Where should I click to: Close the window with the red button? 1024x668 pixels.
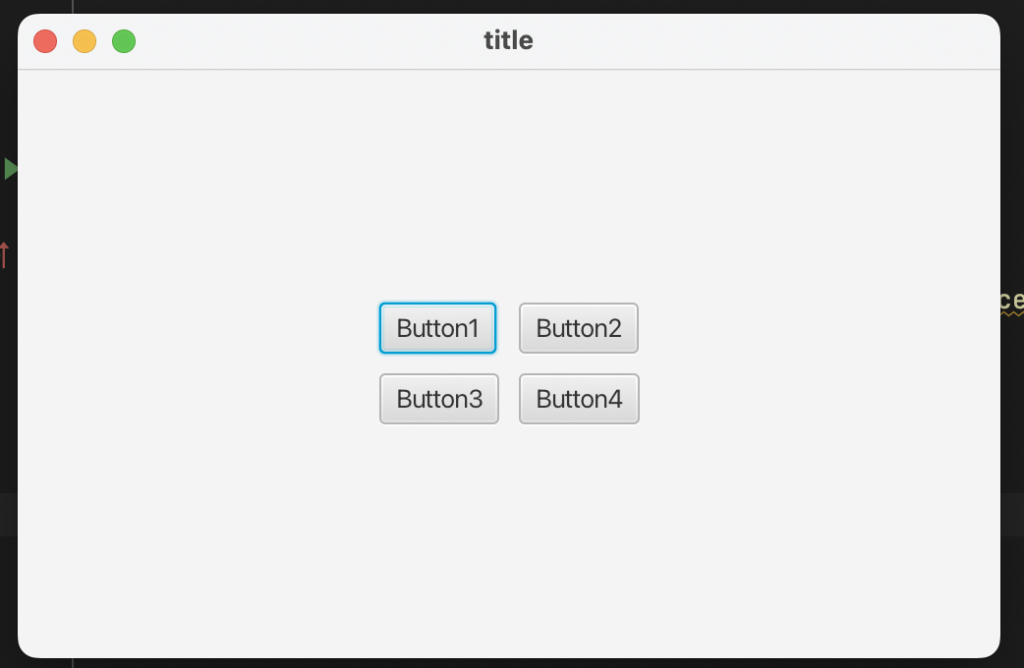[x=45, y=41]
